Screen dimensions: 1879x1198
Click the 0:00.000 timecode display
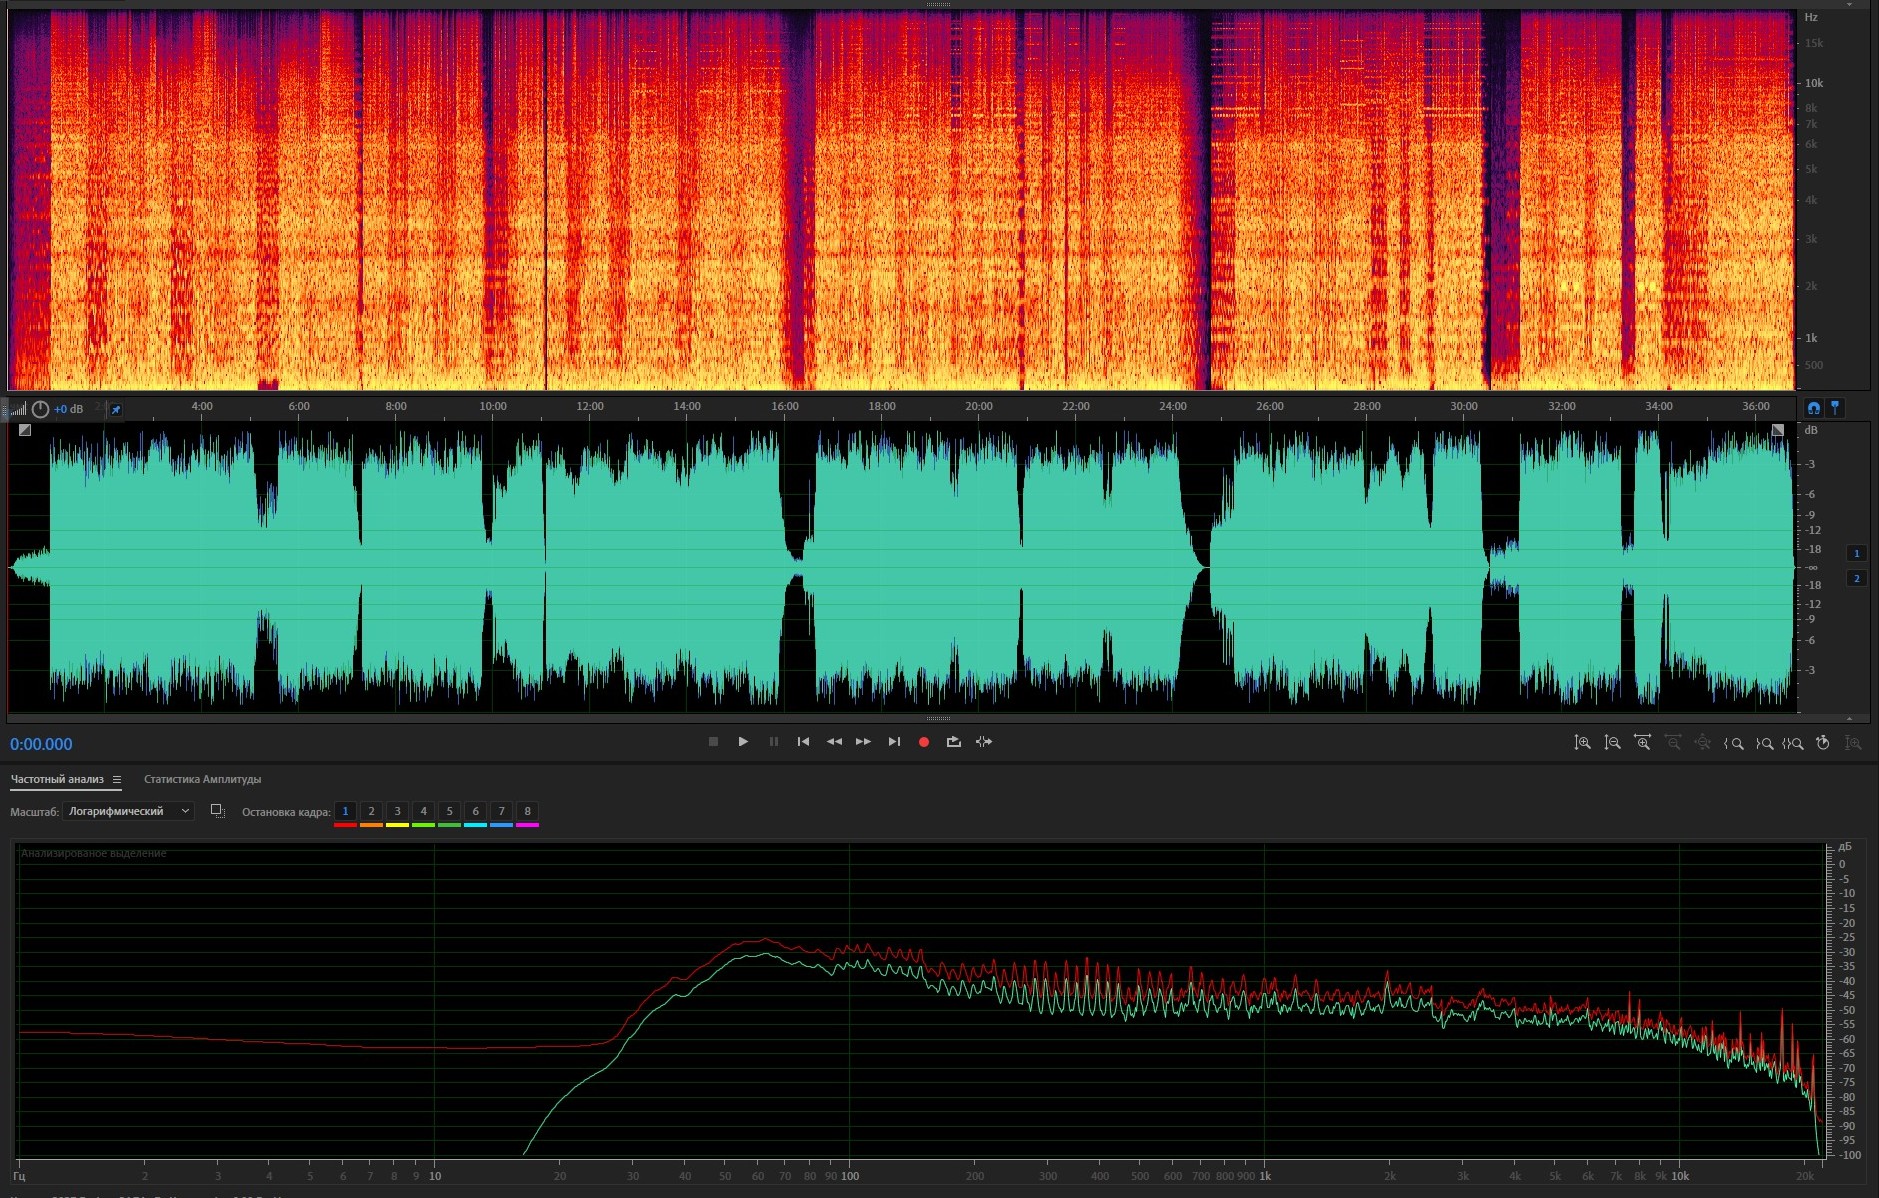click(41, 744)
